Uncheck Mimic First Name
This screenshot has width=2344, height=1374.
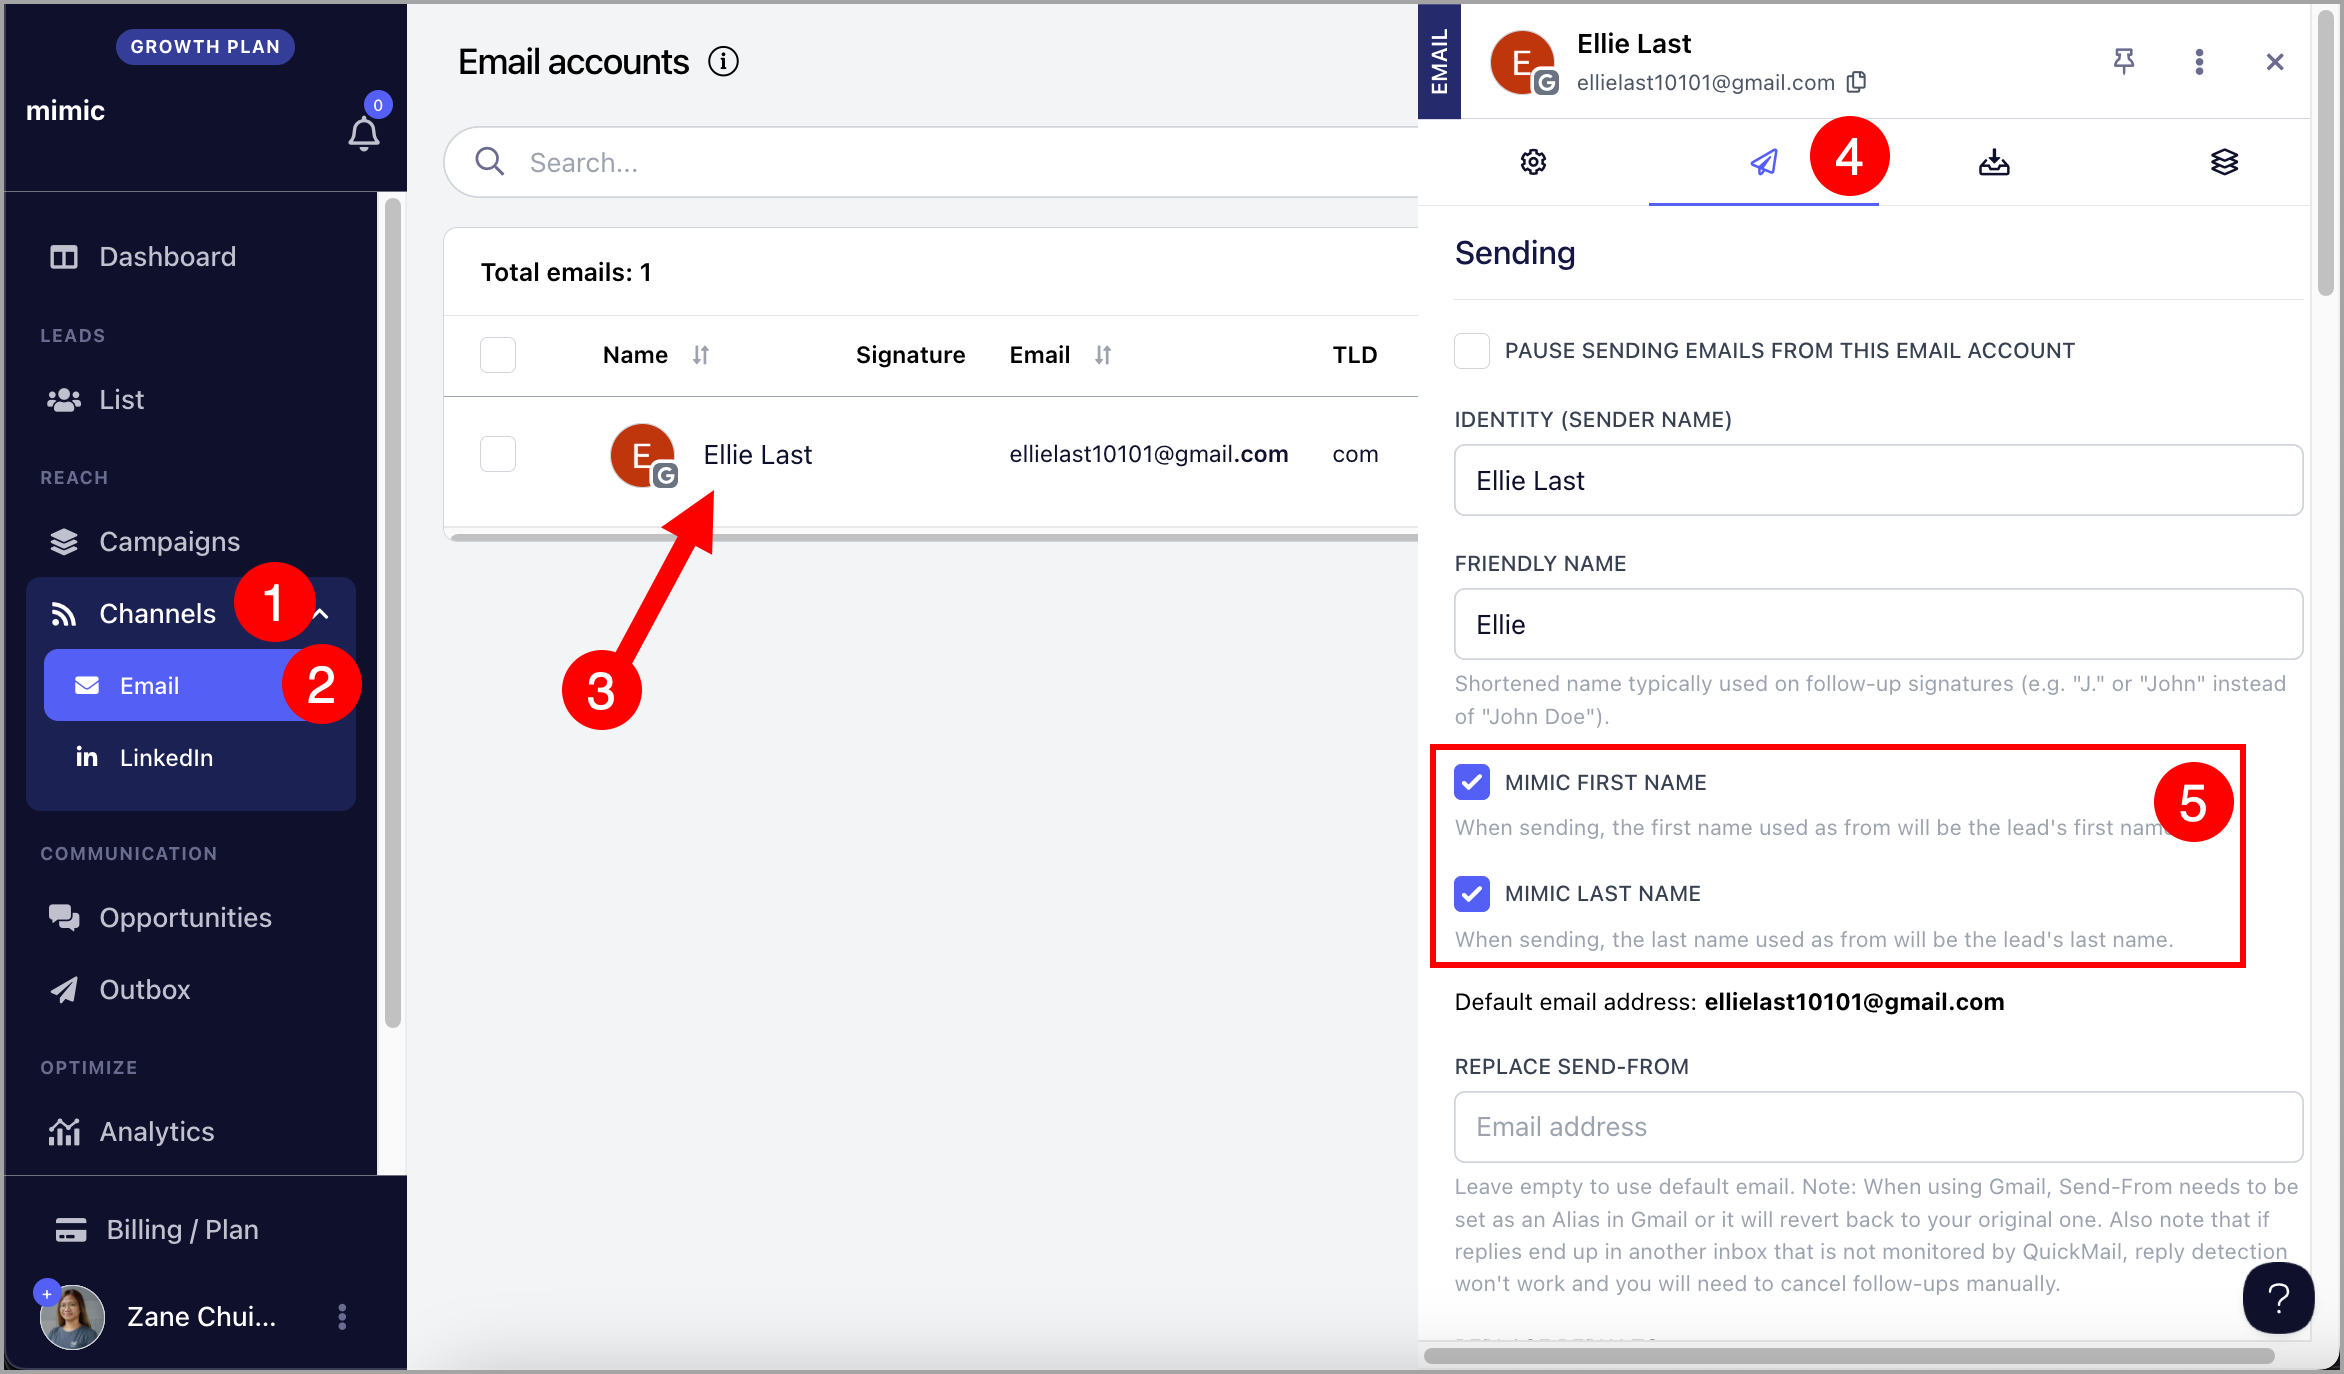(x=1472, y=783)
